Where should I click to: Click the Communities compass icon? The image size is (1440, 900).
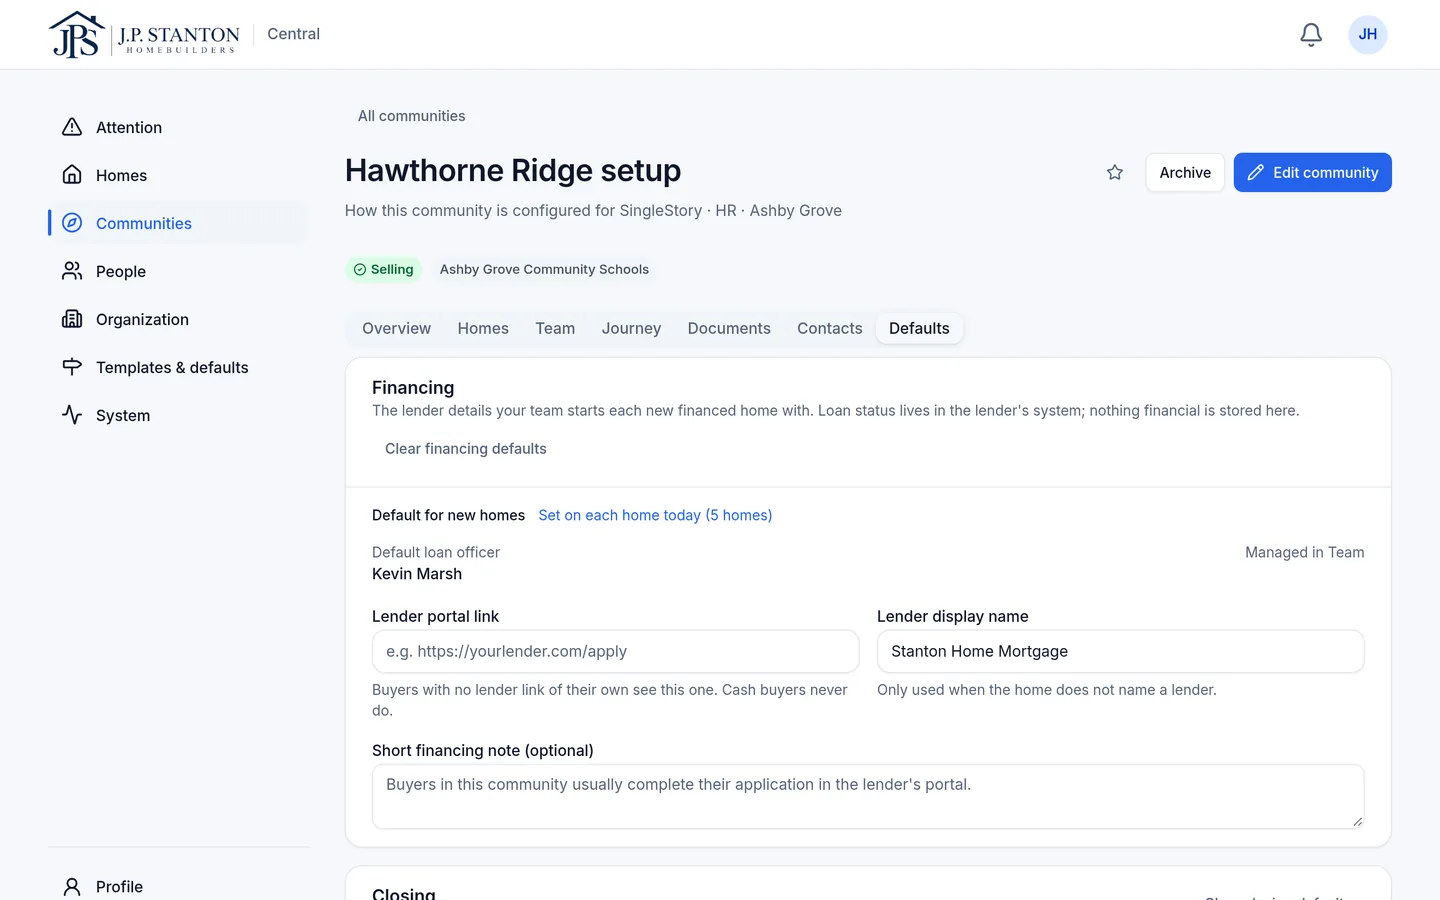[x=72, y=223]
